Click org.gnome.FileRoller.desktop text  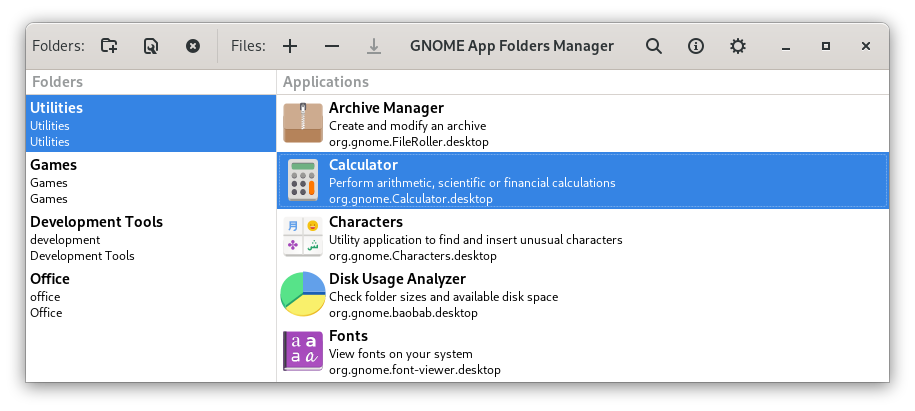point(408,142)
